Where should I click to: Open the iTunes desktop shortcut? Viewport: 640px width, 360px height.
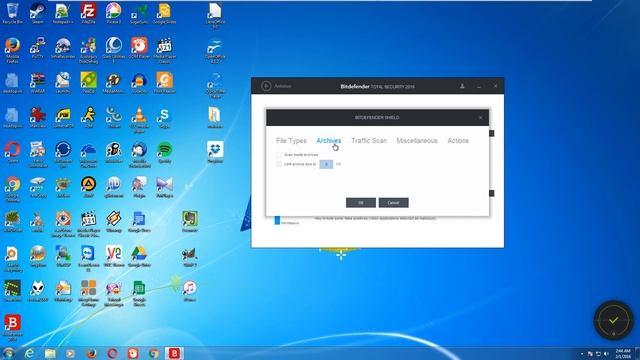click(x=190, y=291)
